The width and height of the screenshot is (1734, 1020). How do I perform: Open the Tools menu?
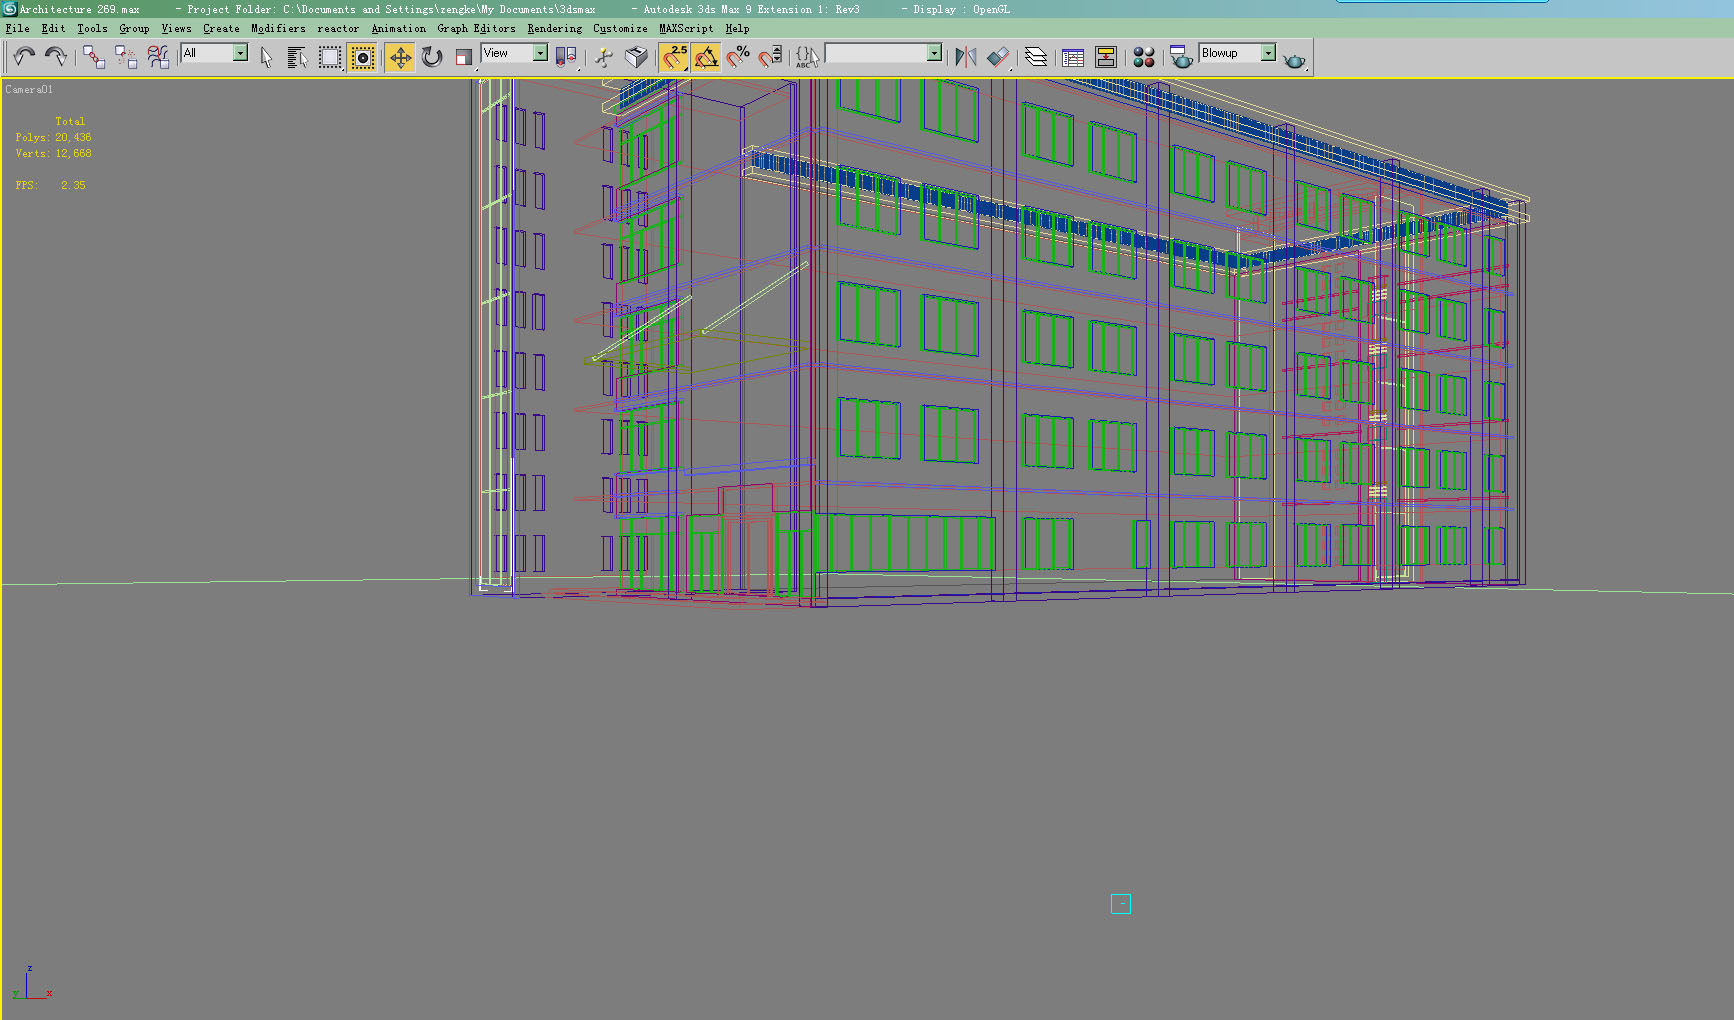point(92,28)
